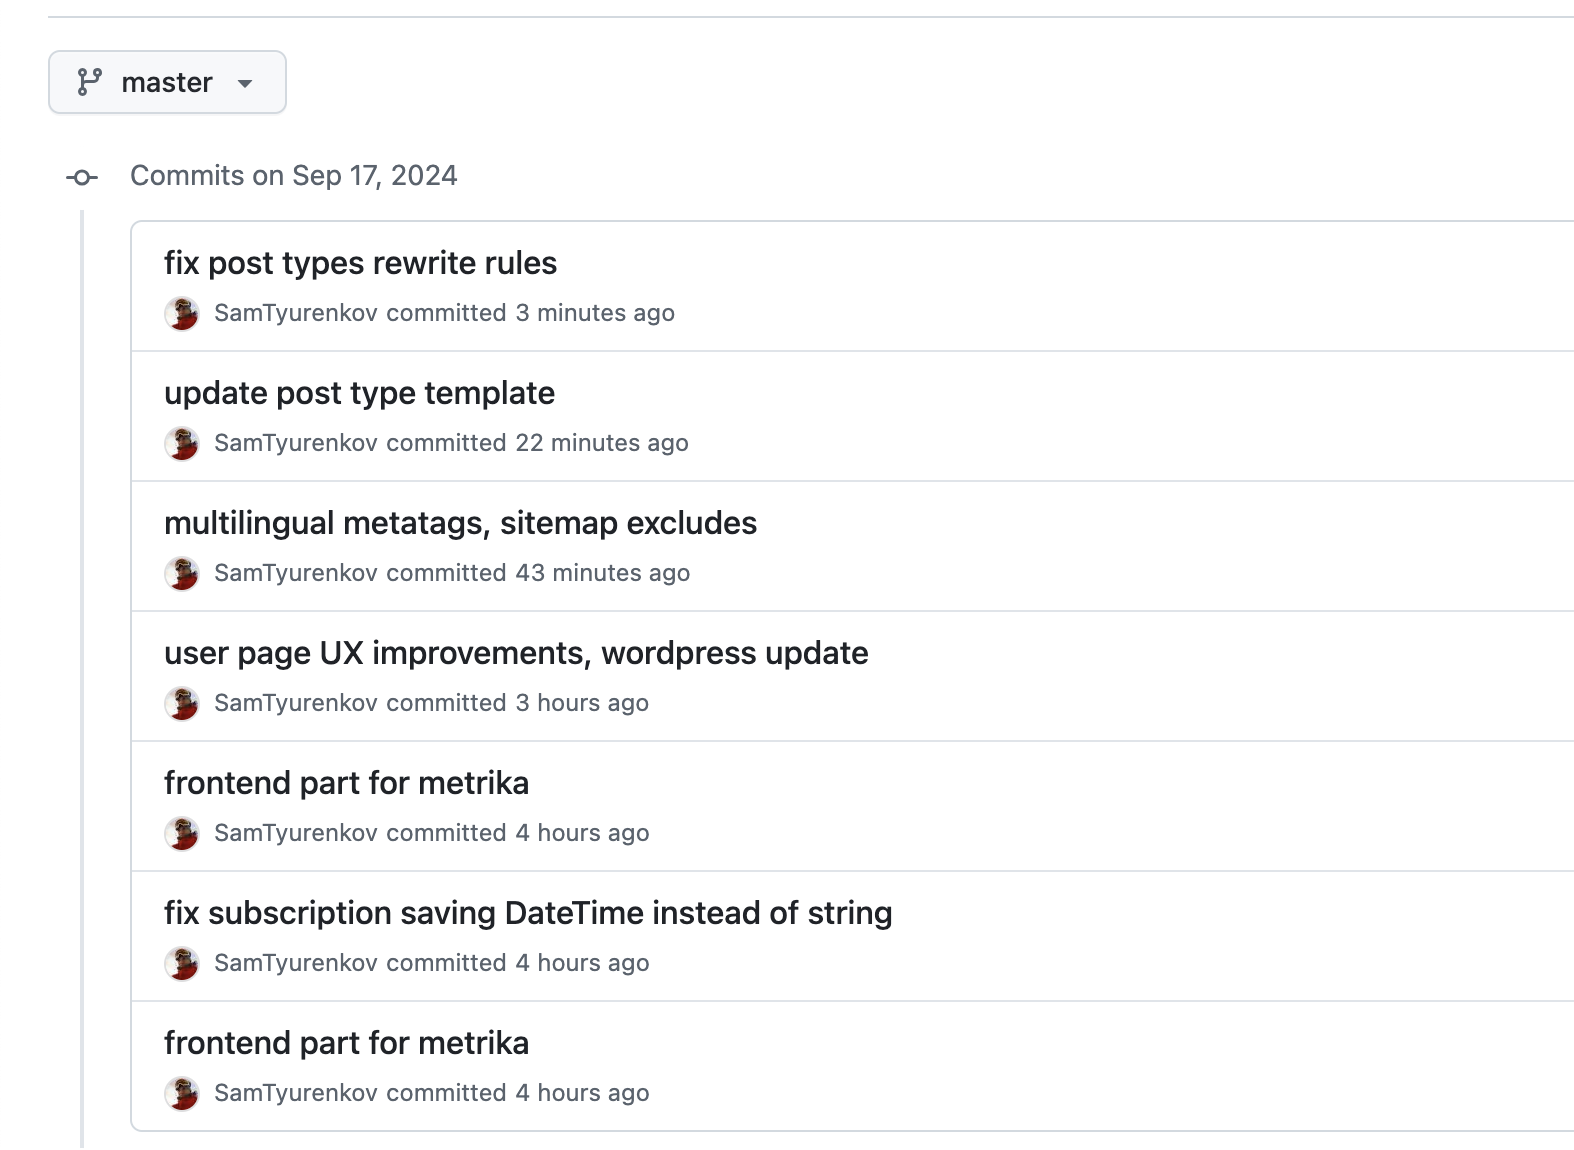This screenshot has width=1574, height=1150.
Task: Click avatar on 'fix post types rewrite rules' commit
Action: pyautogui.click(x=182, y=313)
